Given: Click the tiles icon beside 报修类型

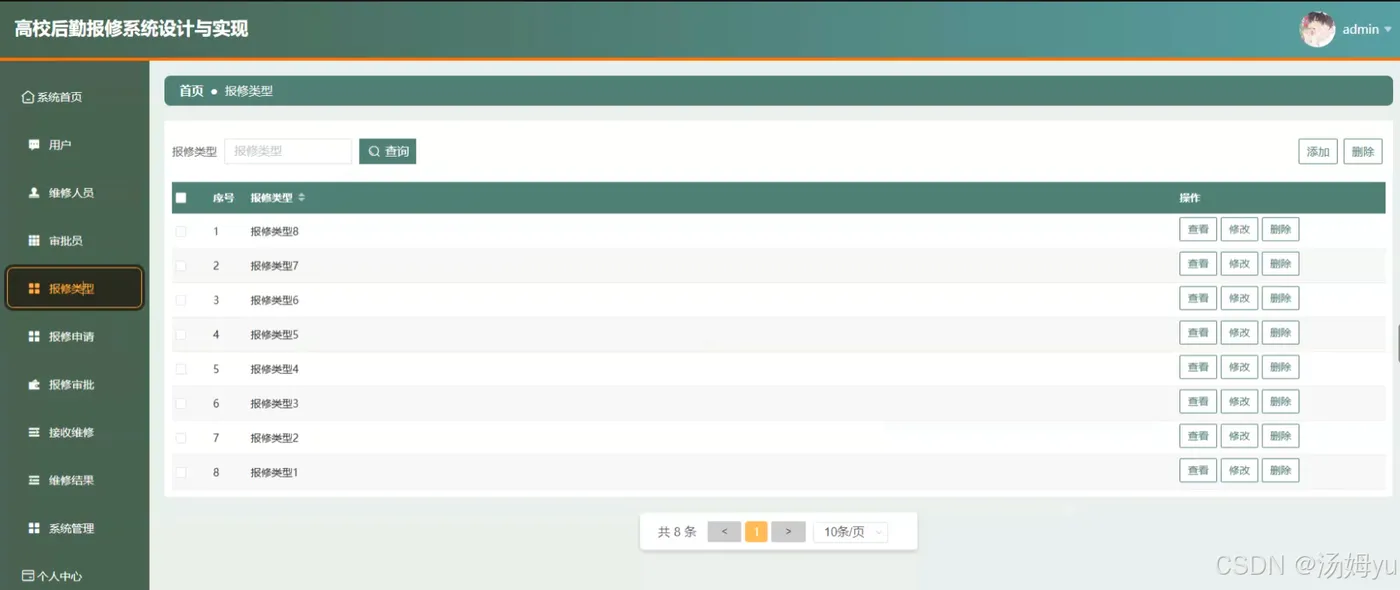Looking at the screenshot, I should pos(34,288).
